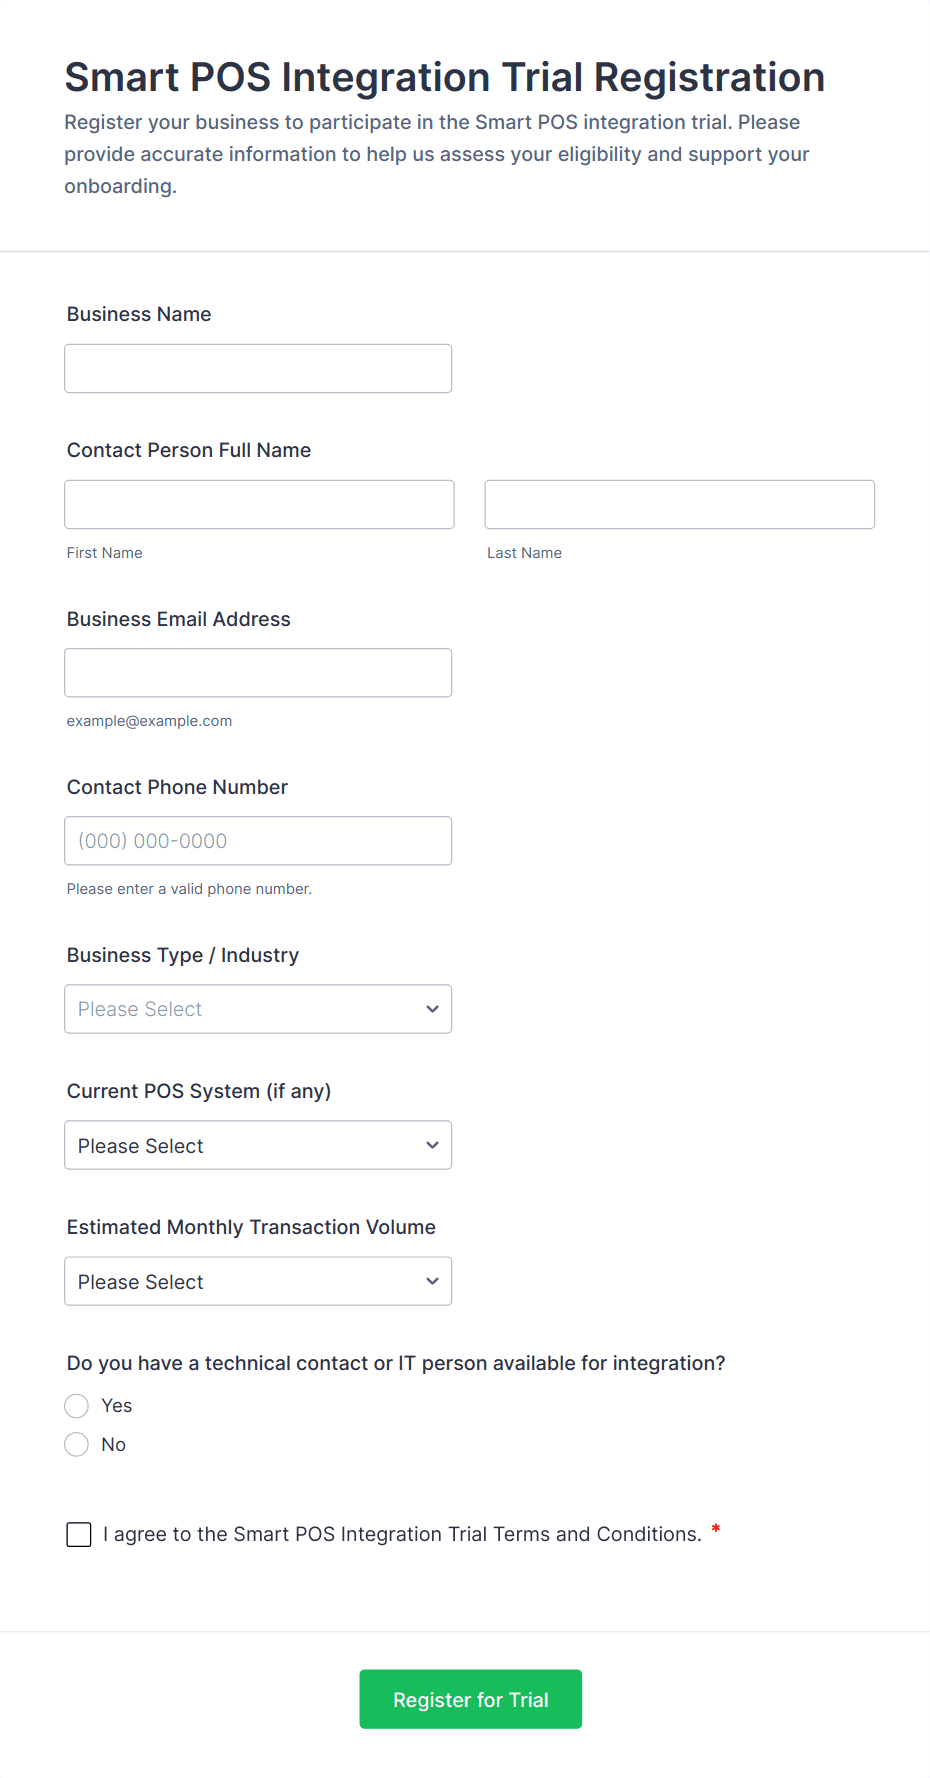Click the Business Name text field

pyautogui.click(x=258, y=369)
